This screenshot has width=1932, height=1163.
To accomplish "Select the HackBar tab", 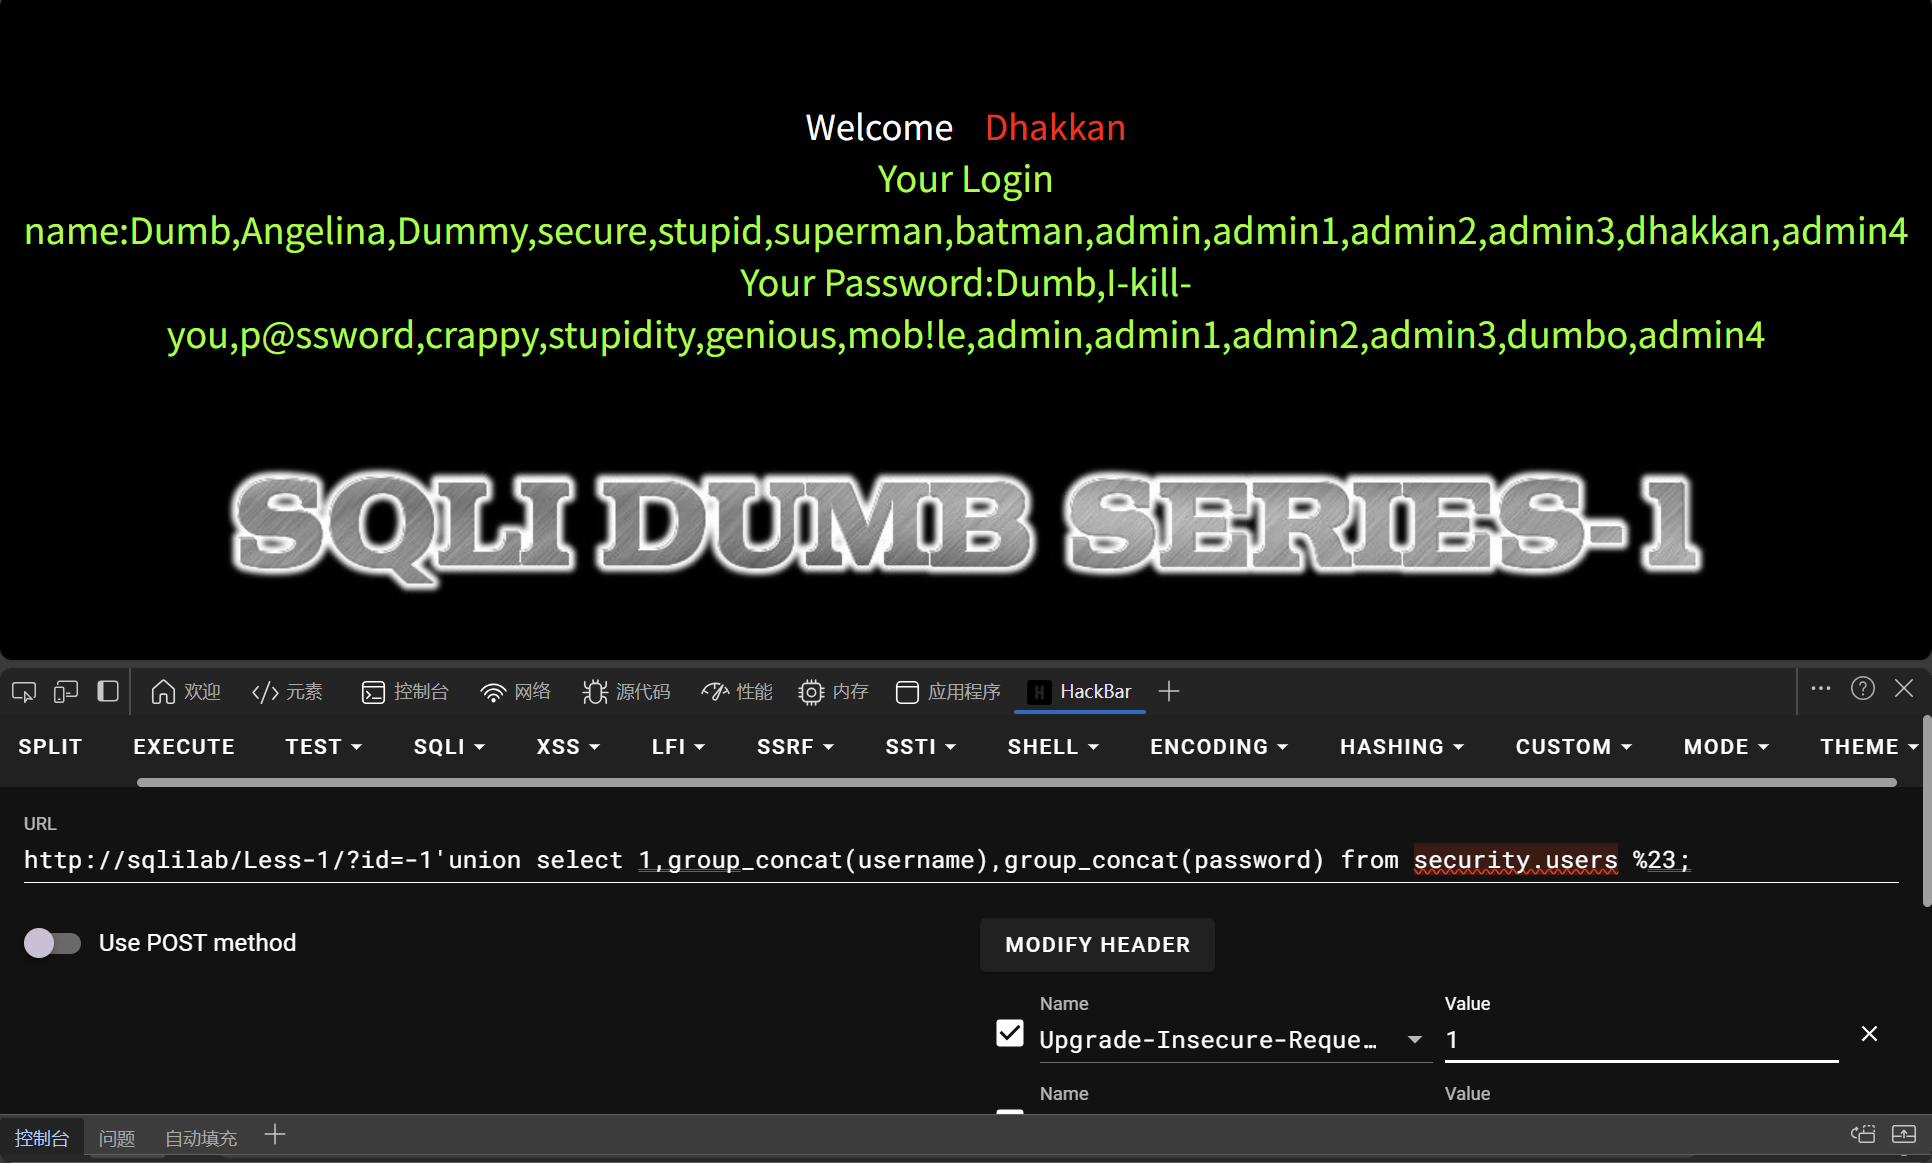I will 1080,691.
